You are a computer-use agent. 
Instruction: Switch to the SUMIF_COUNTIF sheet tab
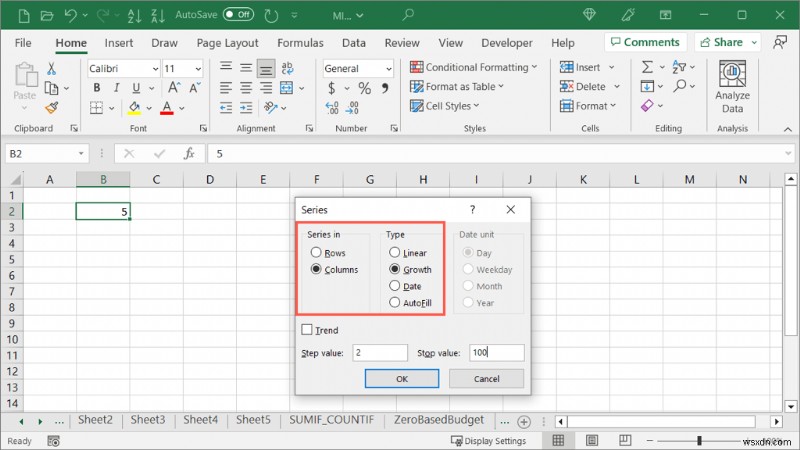tap(332, 420)
